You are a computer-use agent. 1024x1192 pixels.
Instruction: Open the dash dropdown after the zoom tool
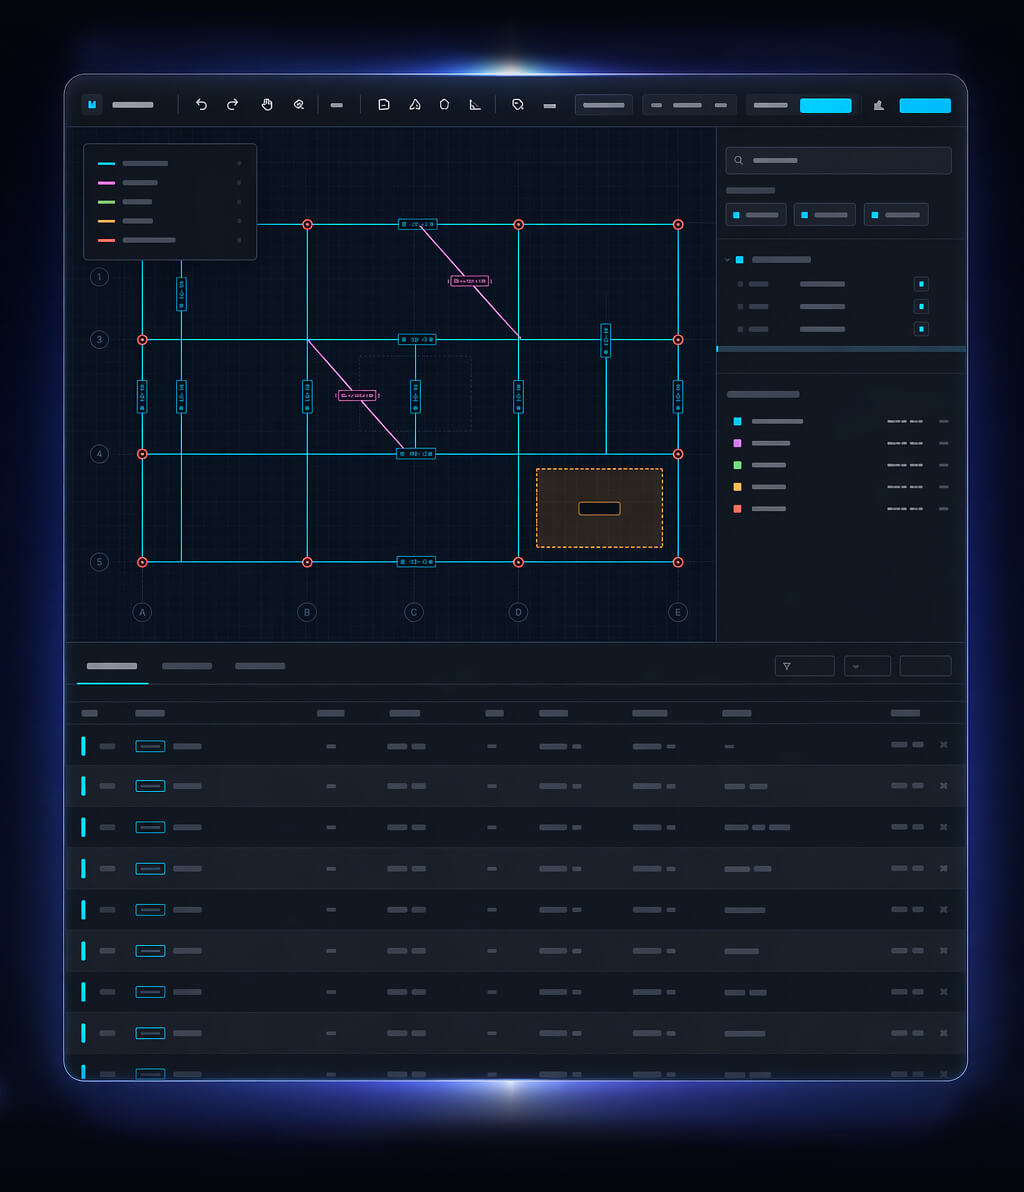tap(337, 105)
